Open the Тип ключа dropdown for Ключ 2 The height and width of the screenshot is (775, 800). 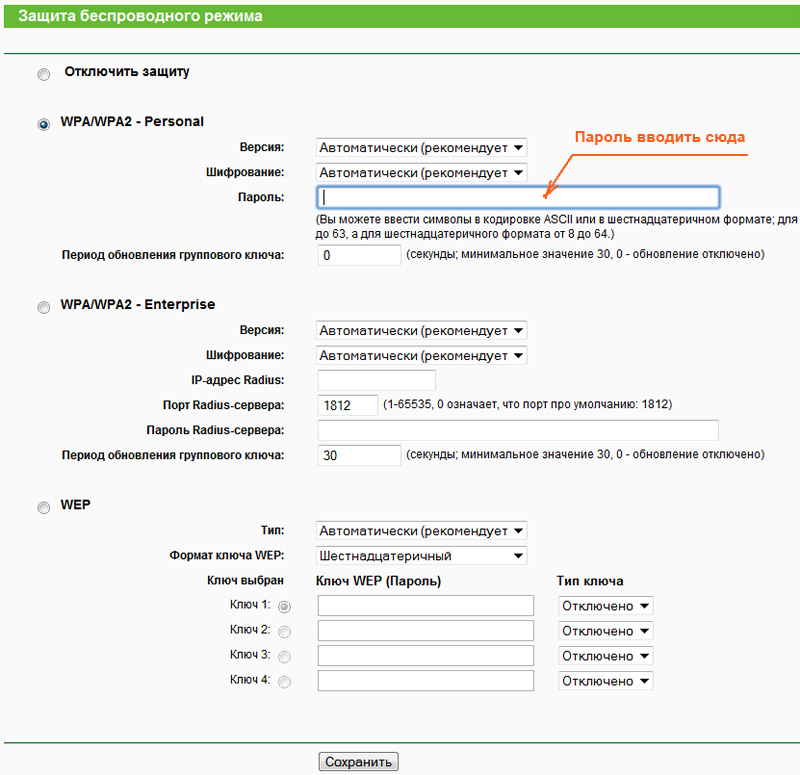606,631
